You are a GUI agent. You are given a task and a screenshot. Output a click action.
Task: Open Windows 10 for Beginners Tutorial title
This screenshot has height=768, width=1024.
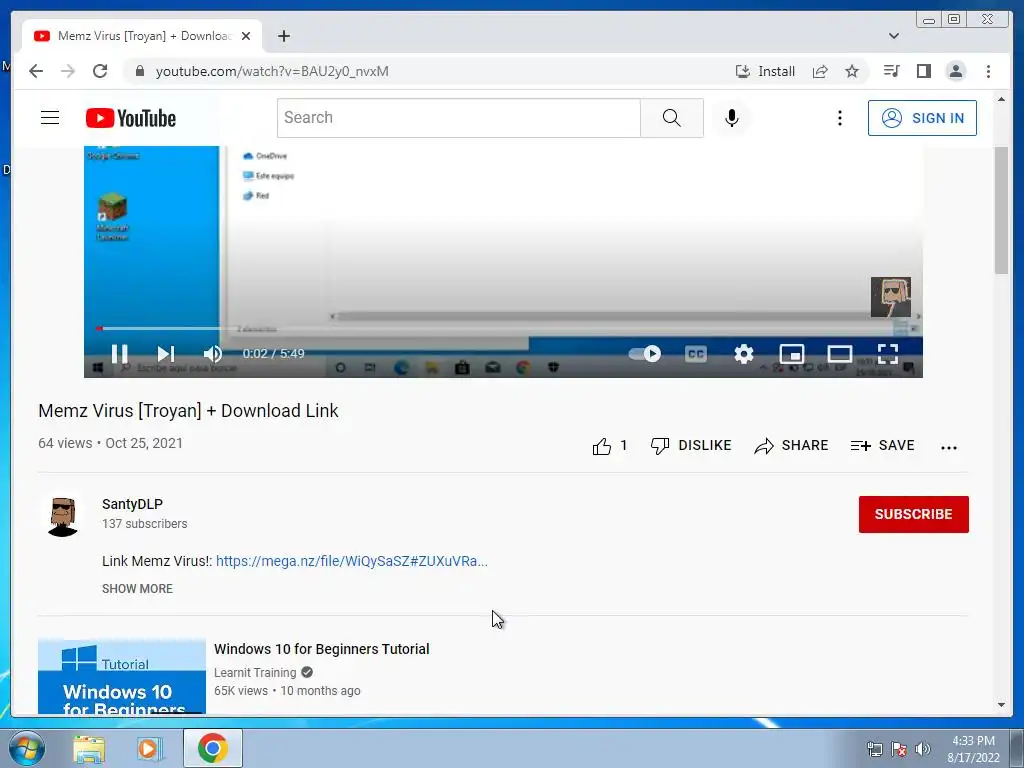(321, 649)
